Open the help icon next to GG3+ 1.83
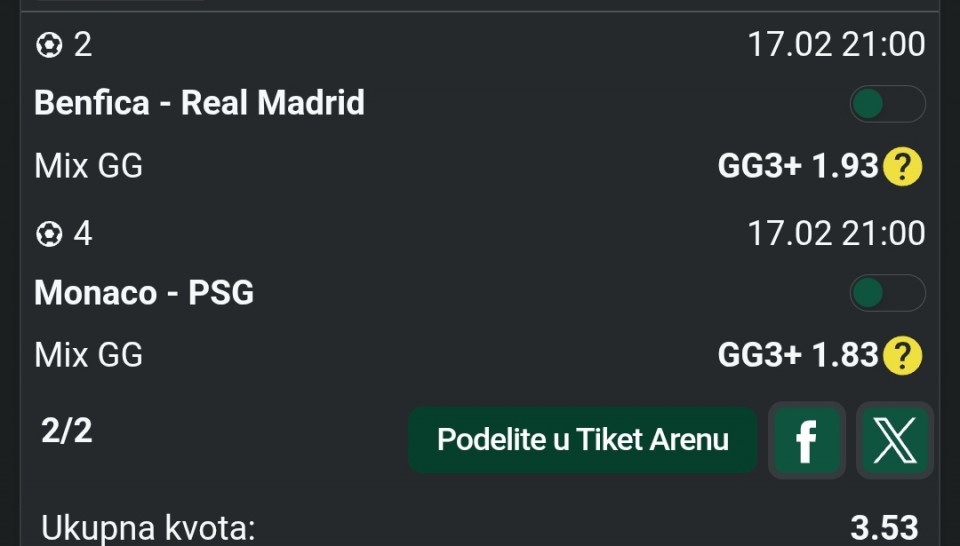960x546 pixels. [902, 355]
